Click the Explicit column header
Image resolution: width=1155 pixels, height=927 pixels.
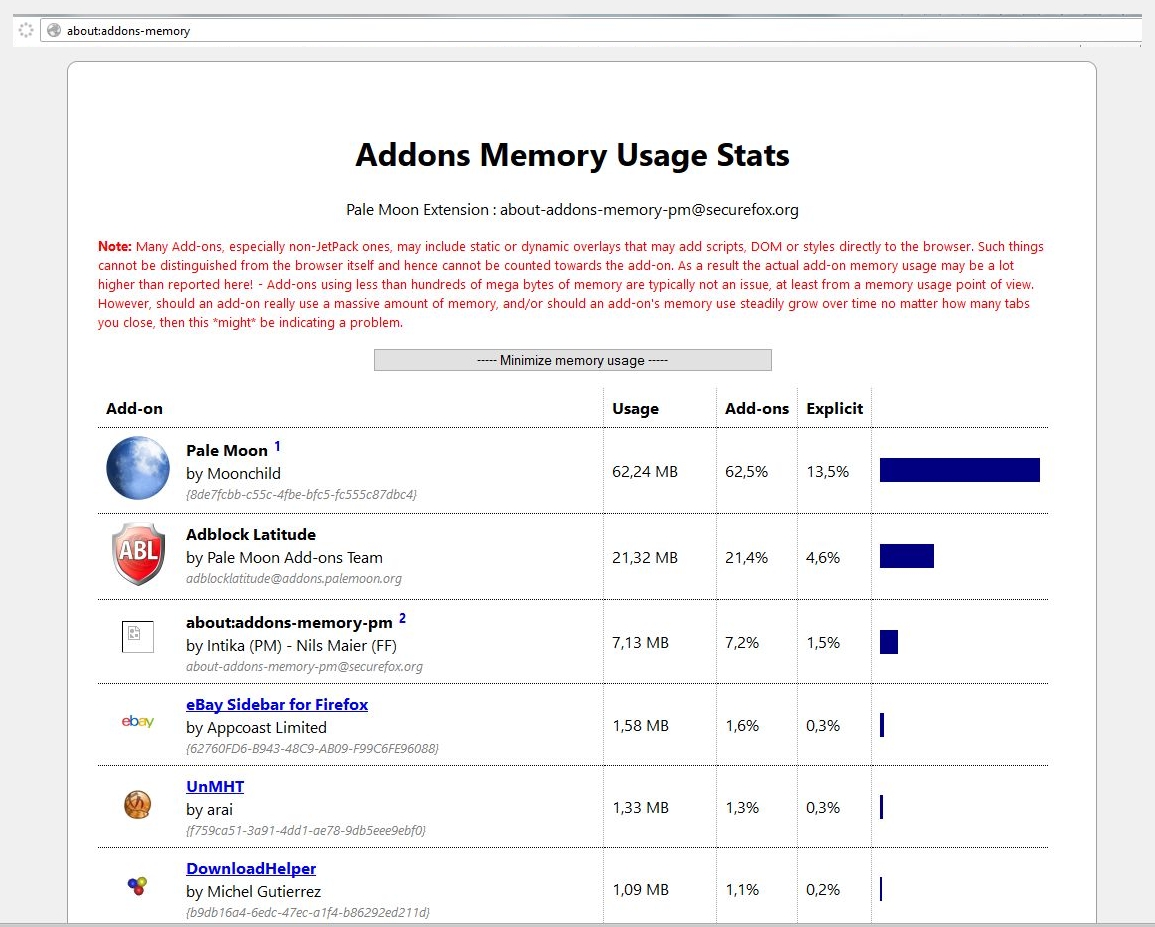[834, 408]
